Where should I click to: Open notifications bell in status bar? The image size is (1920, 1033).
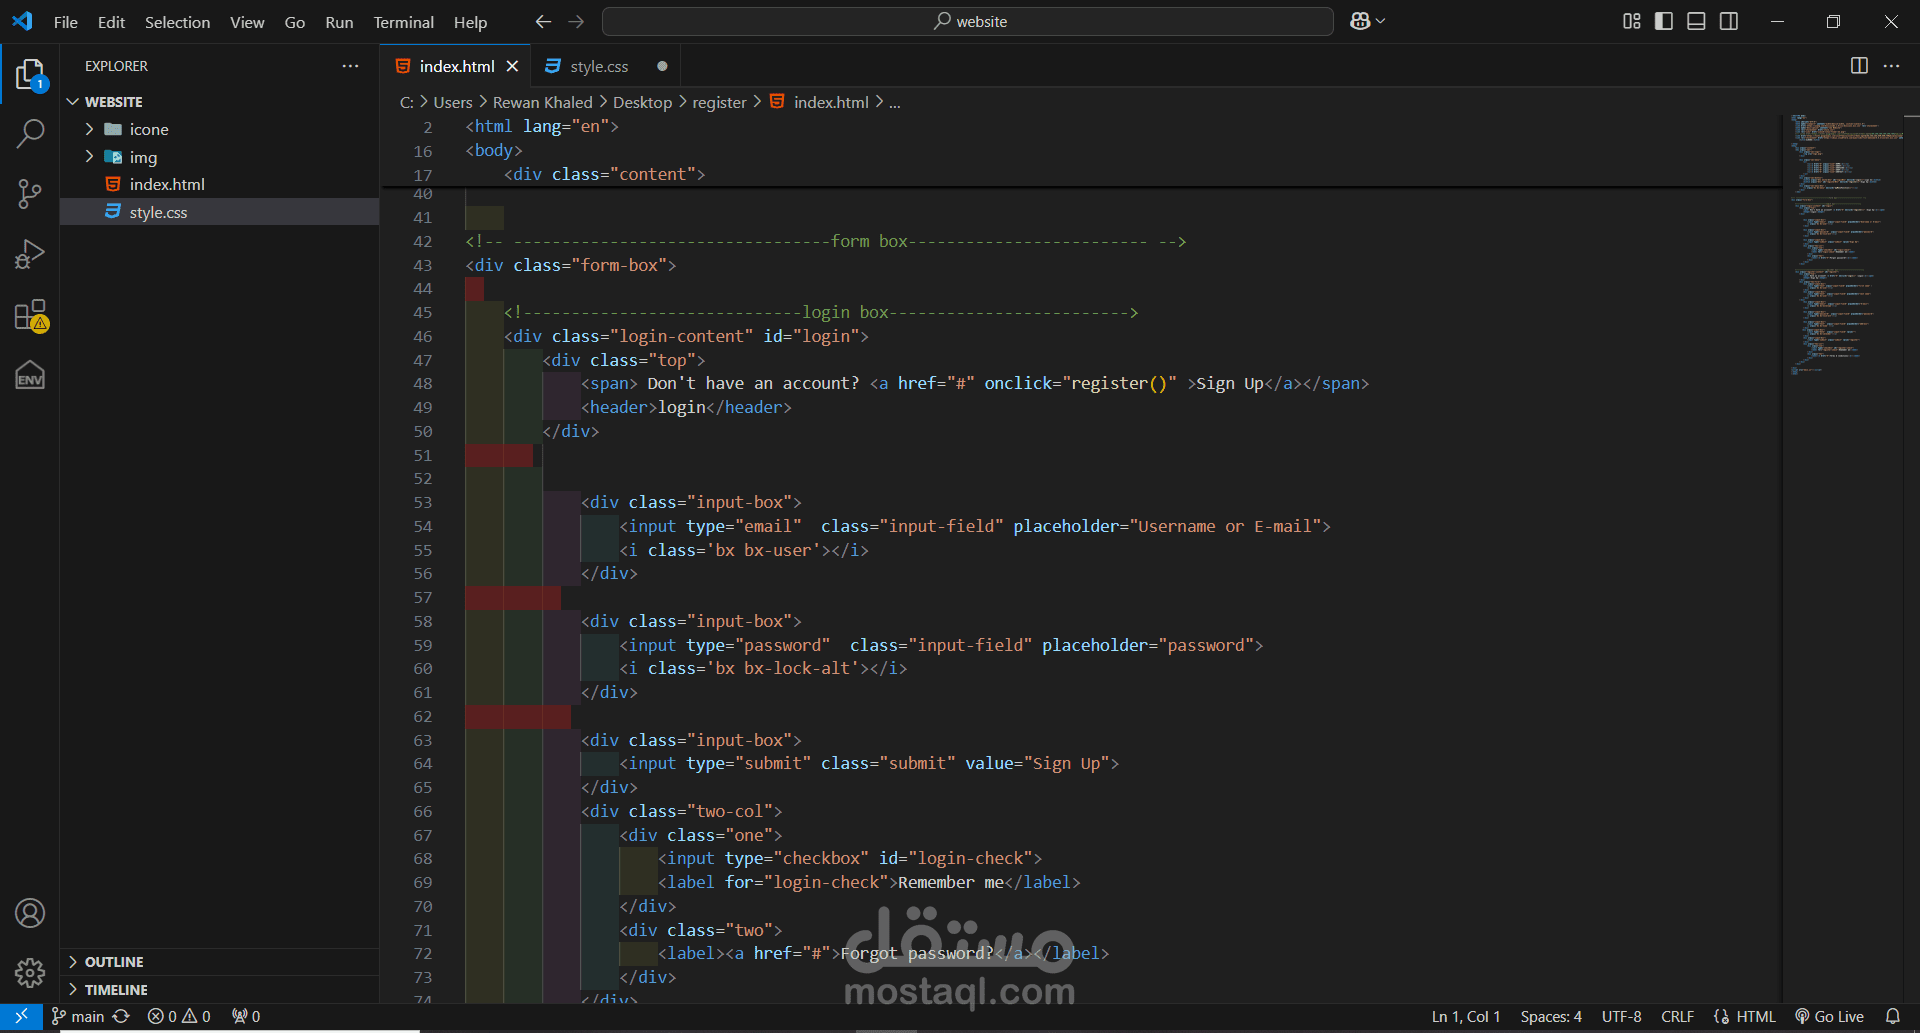coord(1893,1016)
